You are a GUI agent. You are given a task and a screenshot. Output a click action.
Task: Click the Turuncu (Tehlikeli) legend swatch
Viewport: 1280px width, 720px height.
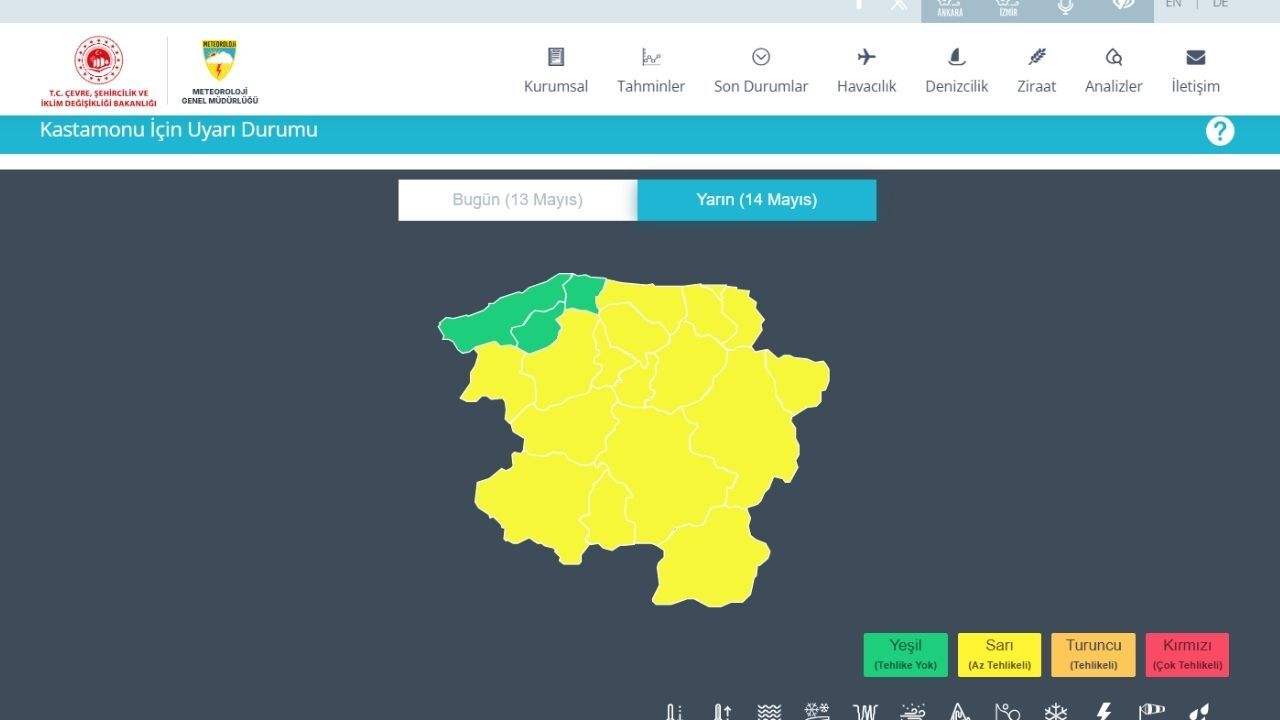[x=1093, y=655]
